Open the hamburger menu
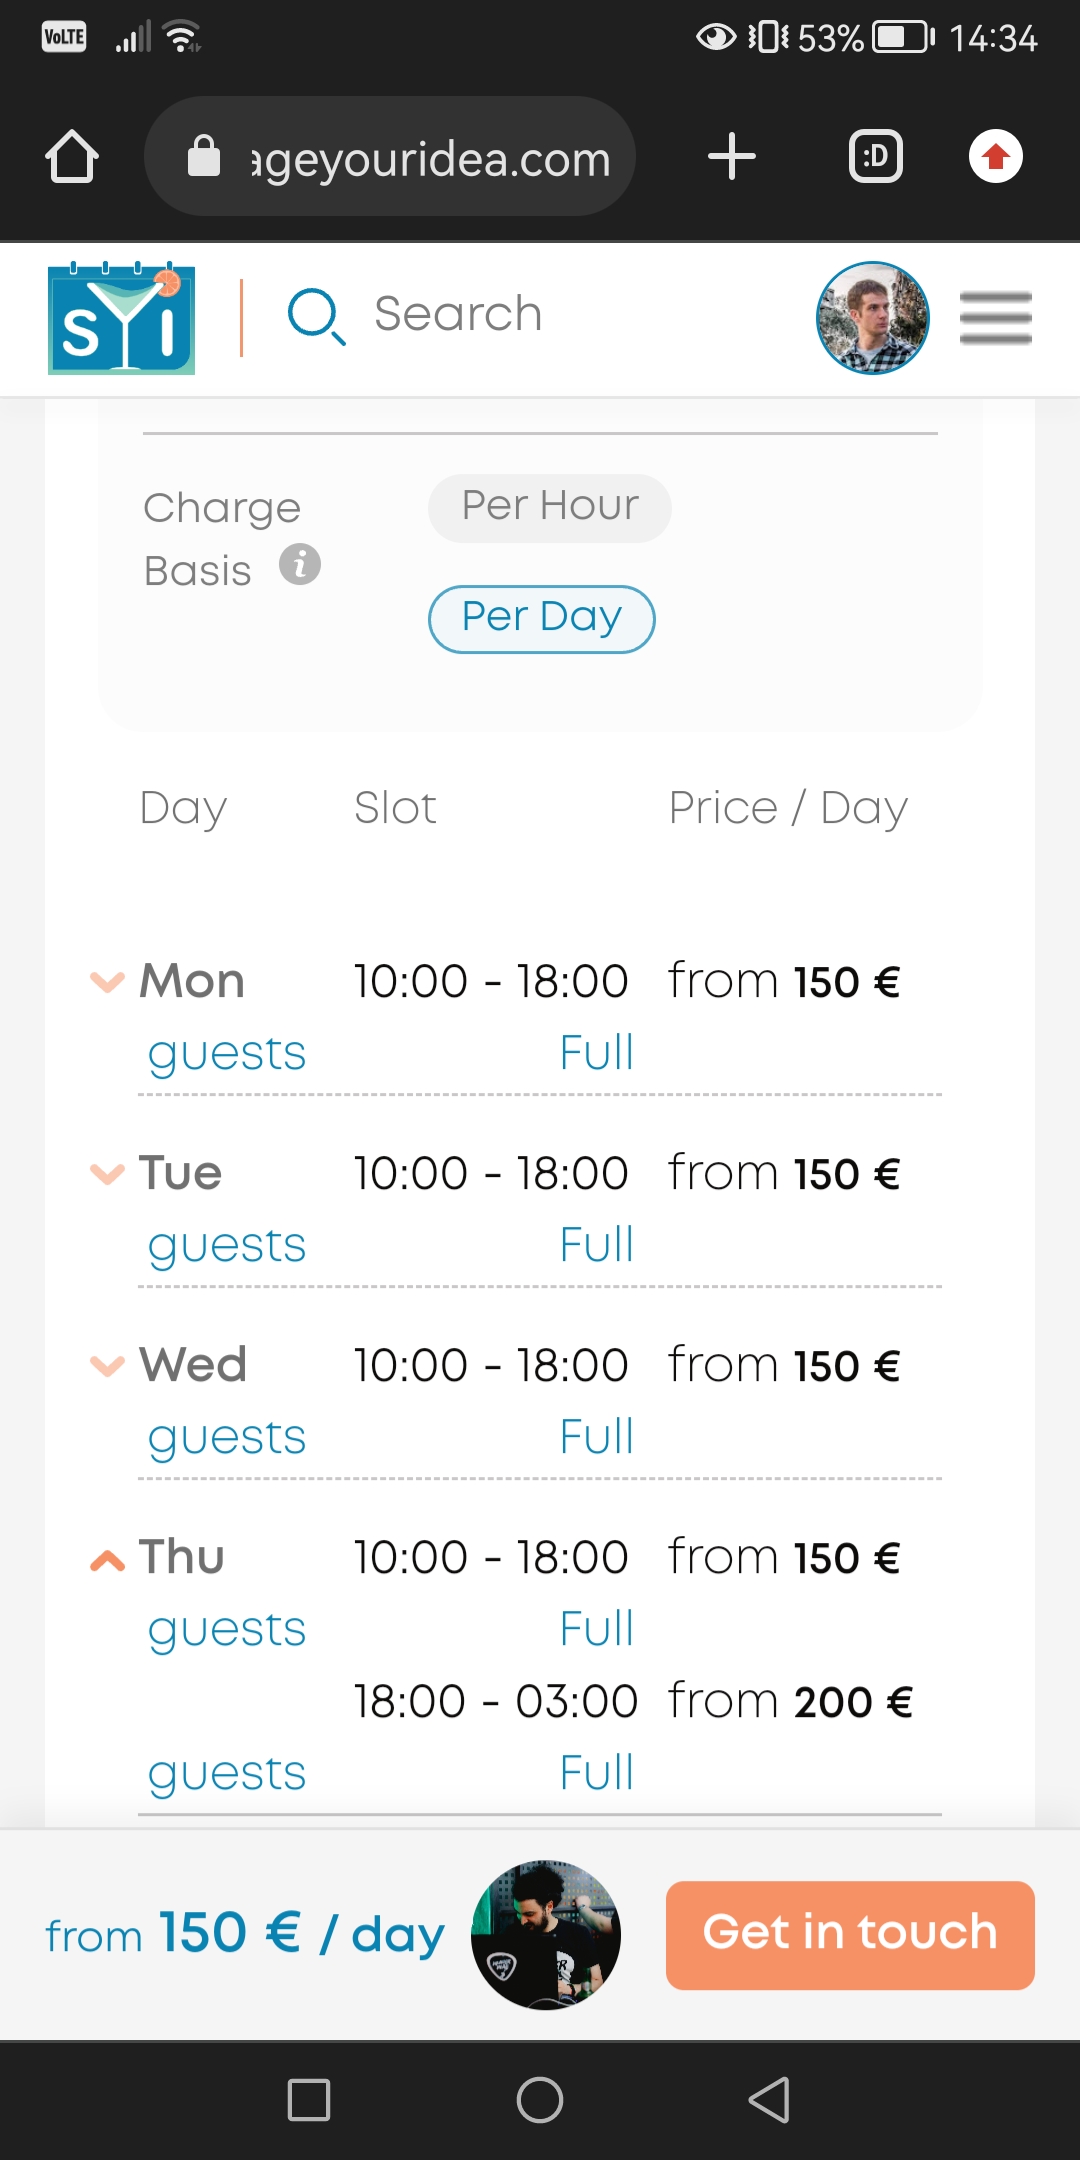The image size is (1080, 2160). click(995, 318)
